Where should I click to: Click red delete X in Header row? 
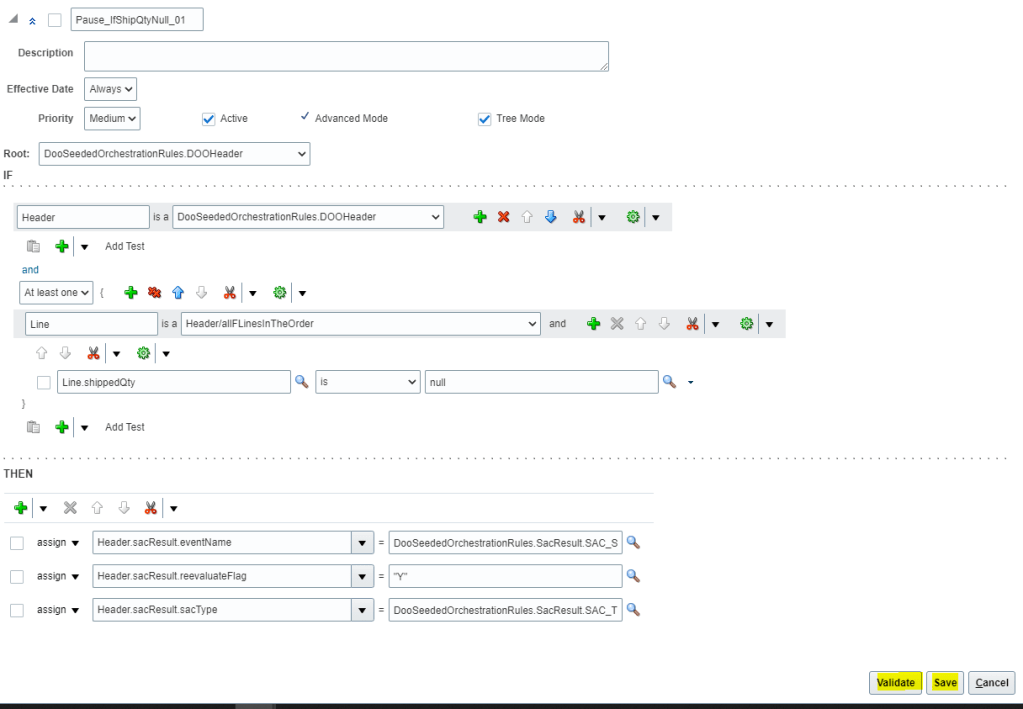[x=504, y=216]
